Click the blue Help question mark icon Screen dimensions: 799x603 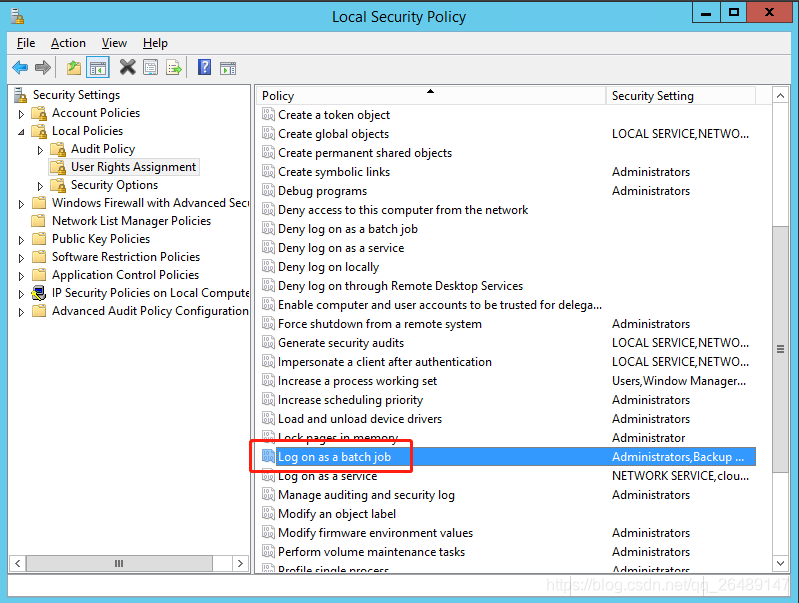tap(204, 67)
